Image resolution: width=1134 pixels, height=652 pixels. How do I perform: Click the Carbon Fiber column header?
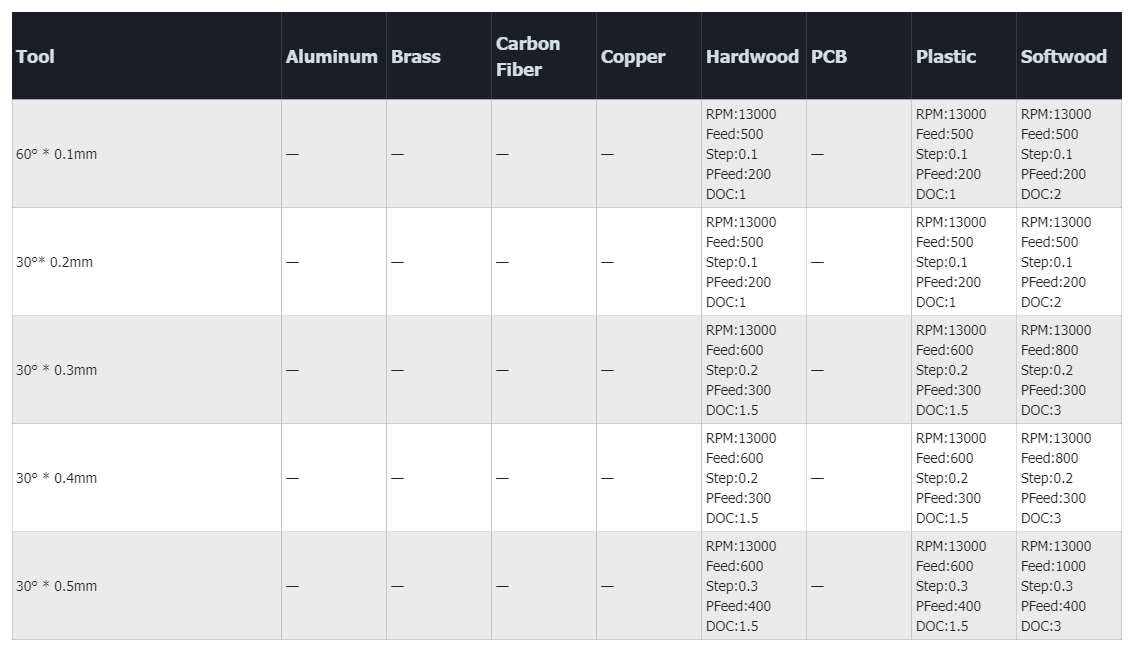point(528,57)
